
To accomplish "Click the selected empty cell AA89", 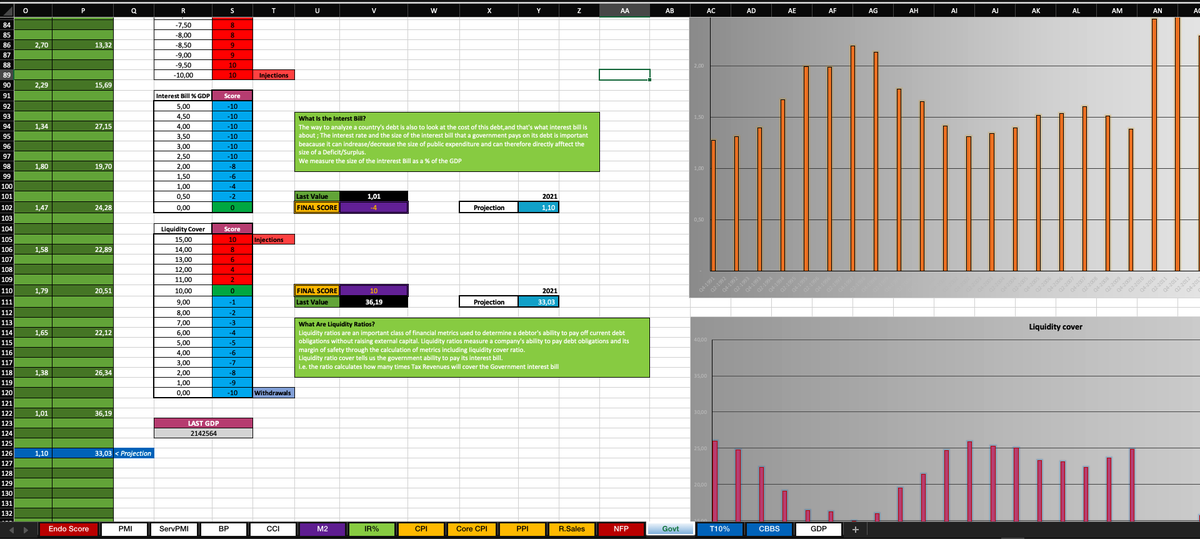I will click(624, 75).
